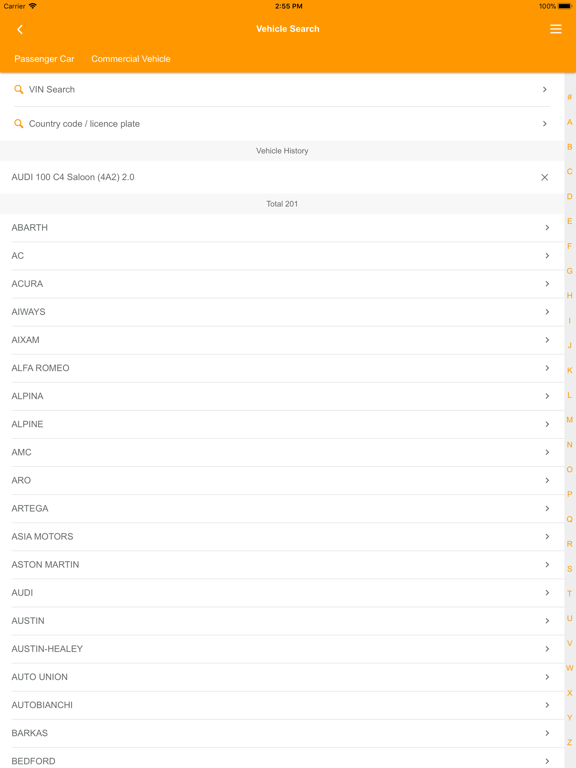Tap the 2:55 PM clock
This screenshot has width=576, height=768.
288,6
